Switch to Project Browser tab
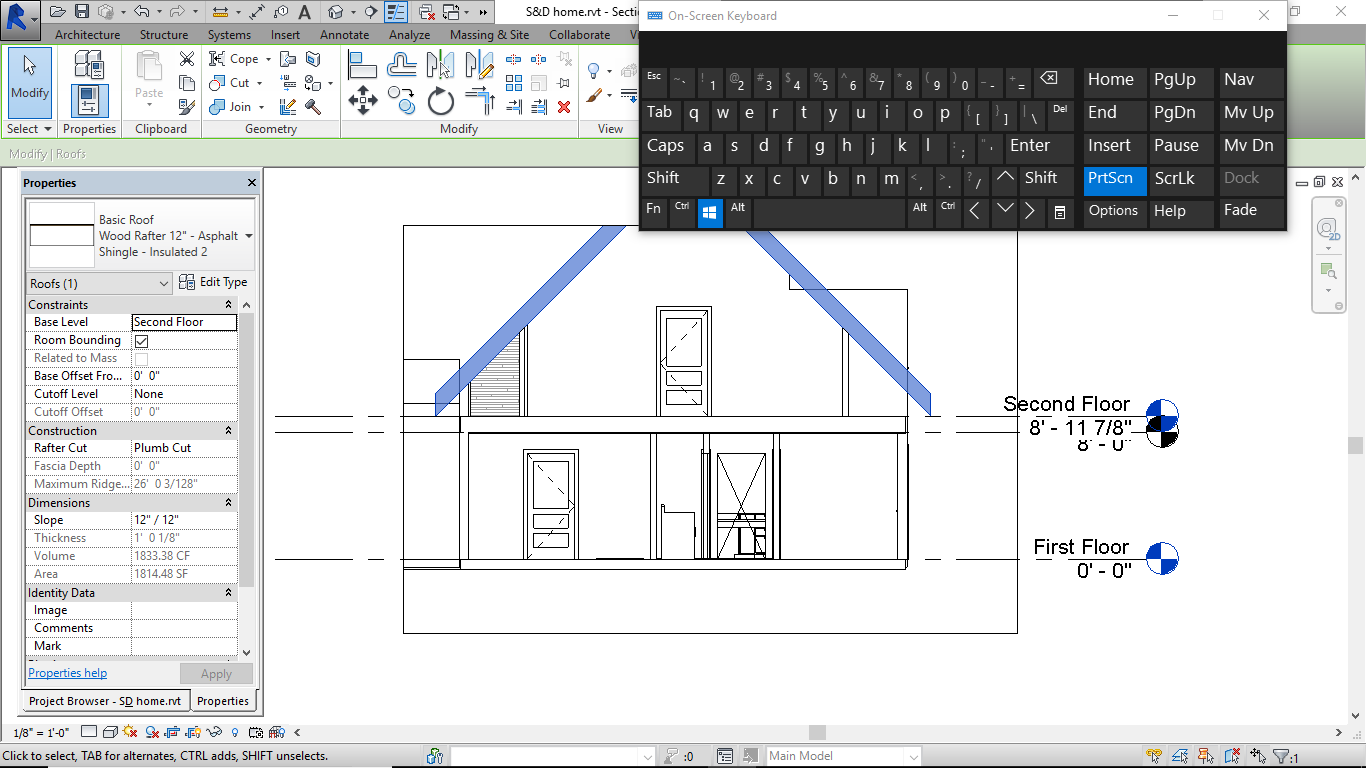Image resolution: width=1366 pixels, height=768 pixels. (x=105, y=701)
